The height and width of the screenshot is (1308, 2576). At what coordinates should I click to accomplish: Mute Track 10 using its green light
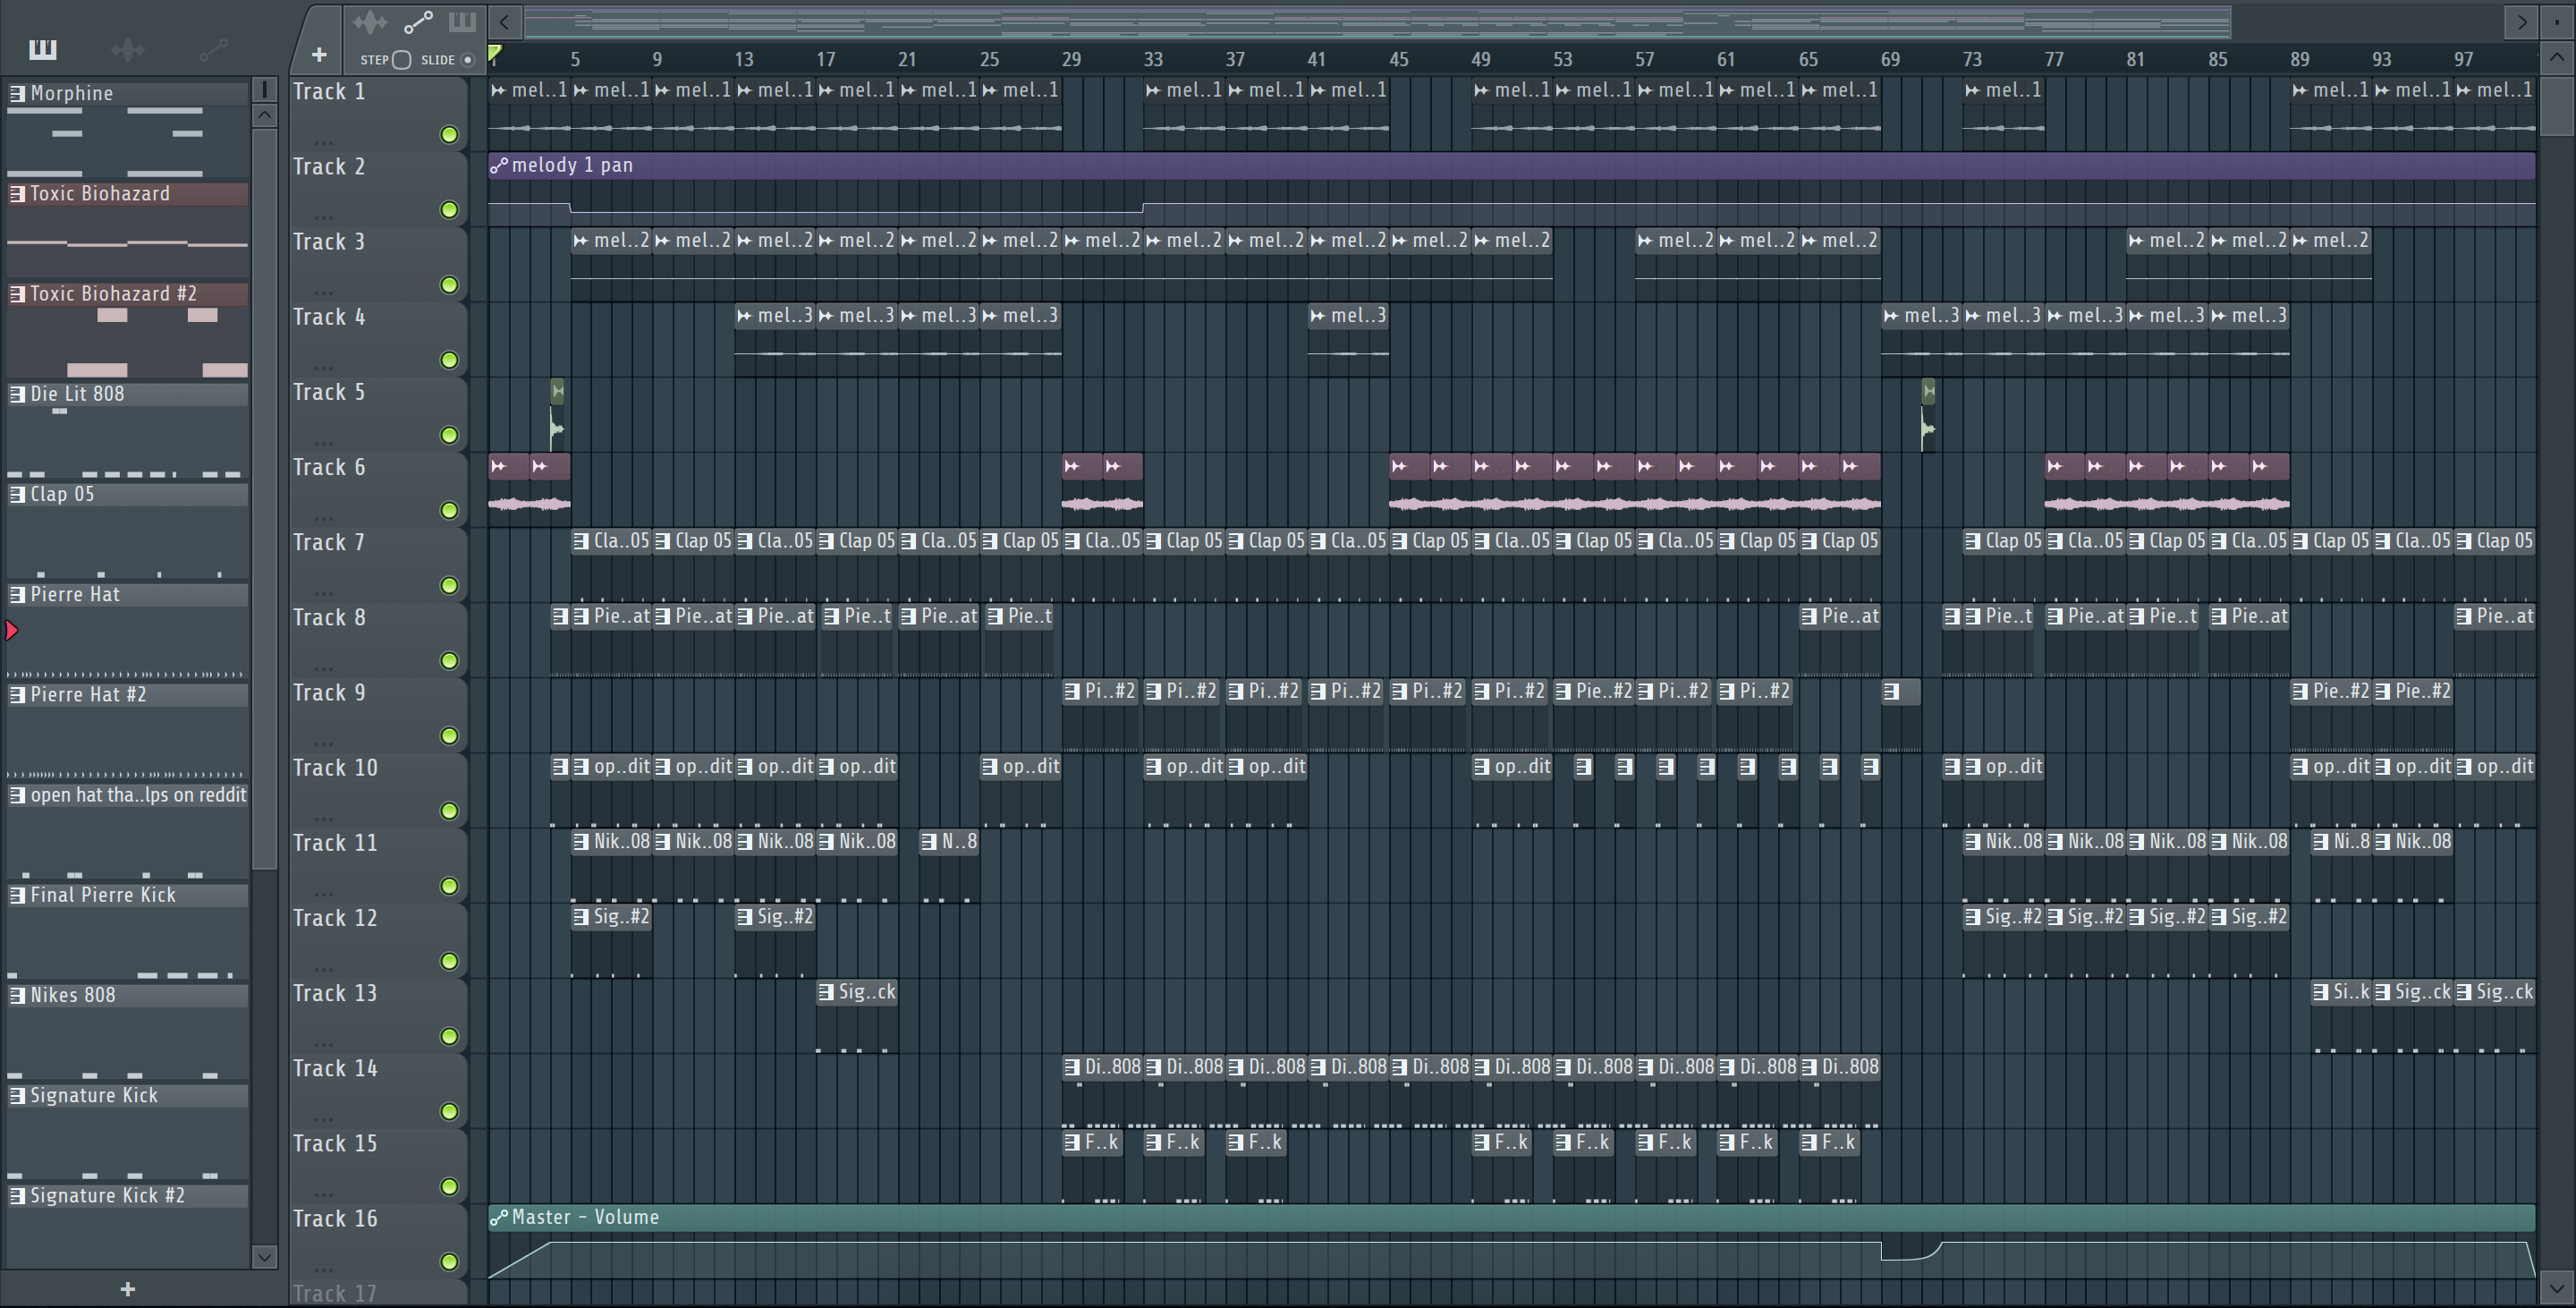449,810
